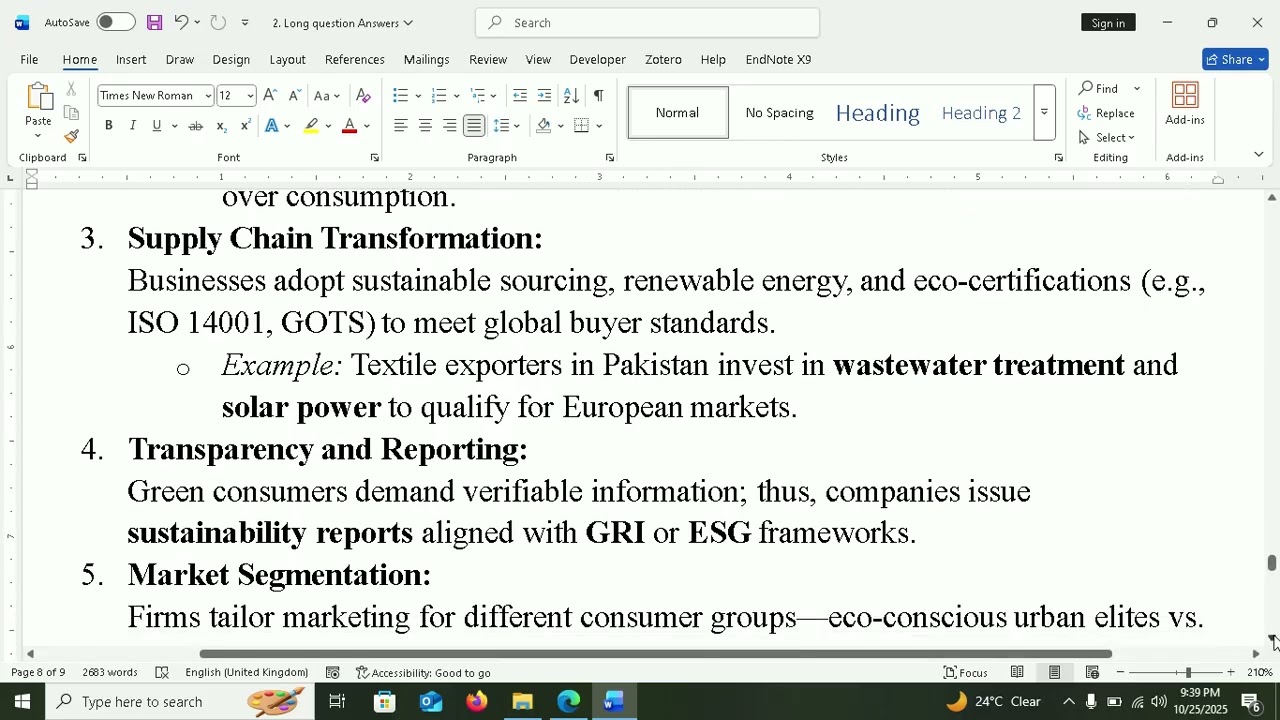Toggle Bold formatting
1280x720 pixels.
pos(108,126)
